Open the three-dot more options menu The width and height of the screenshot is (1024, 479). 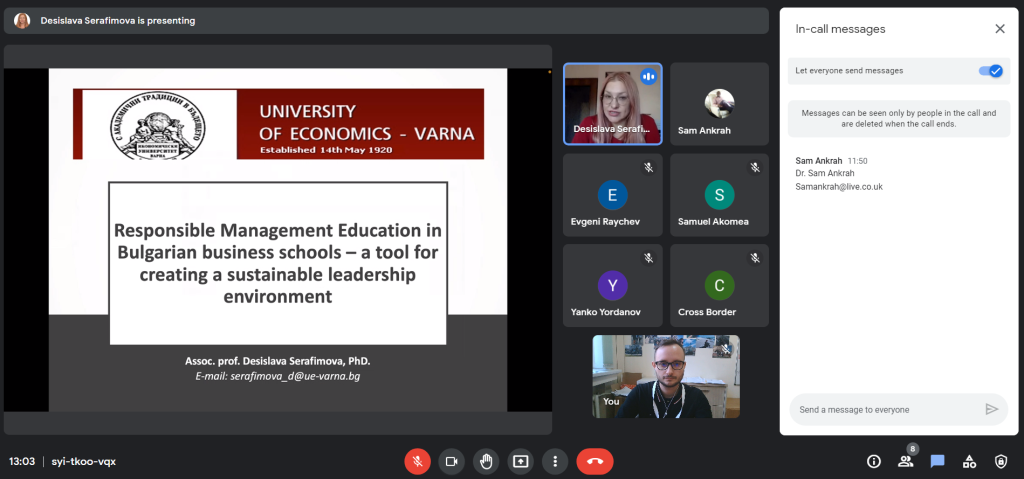(x=554, y=461)
